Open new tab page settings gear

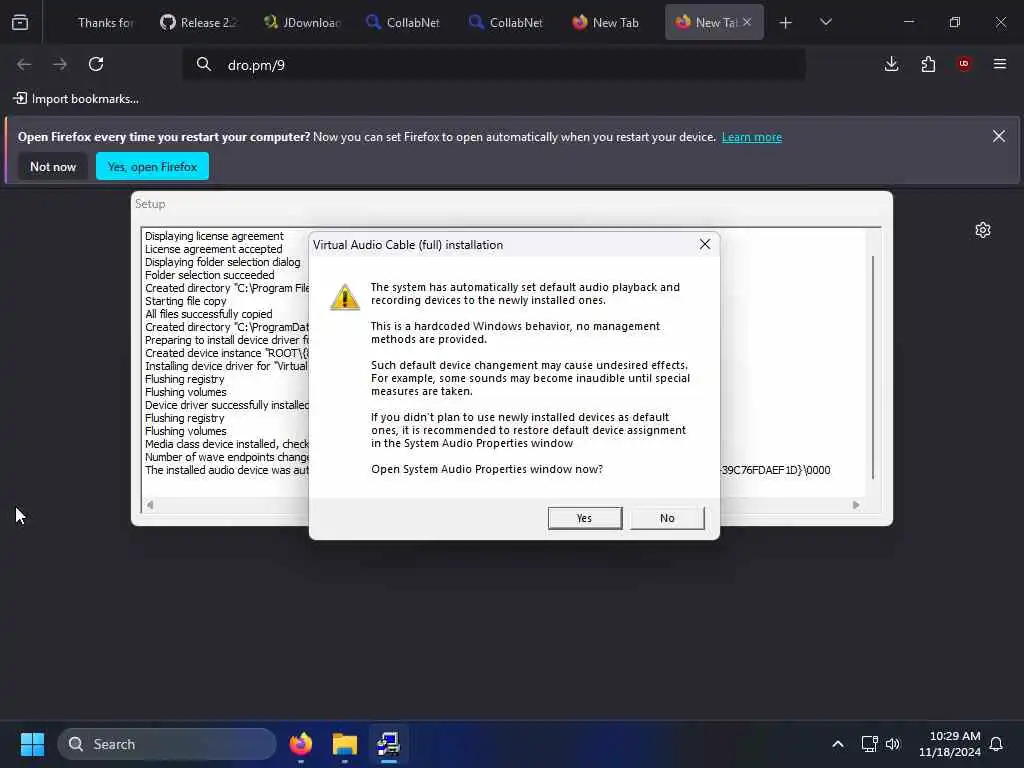coord(983,230)
